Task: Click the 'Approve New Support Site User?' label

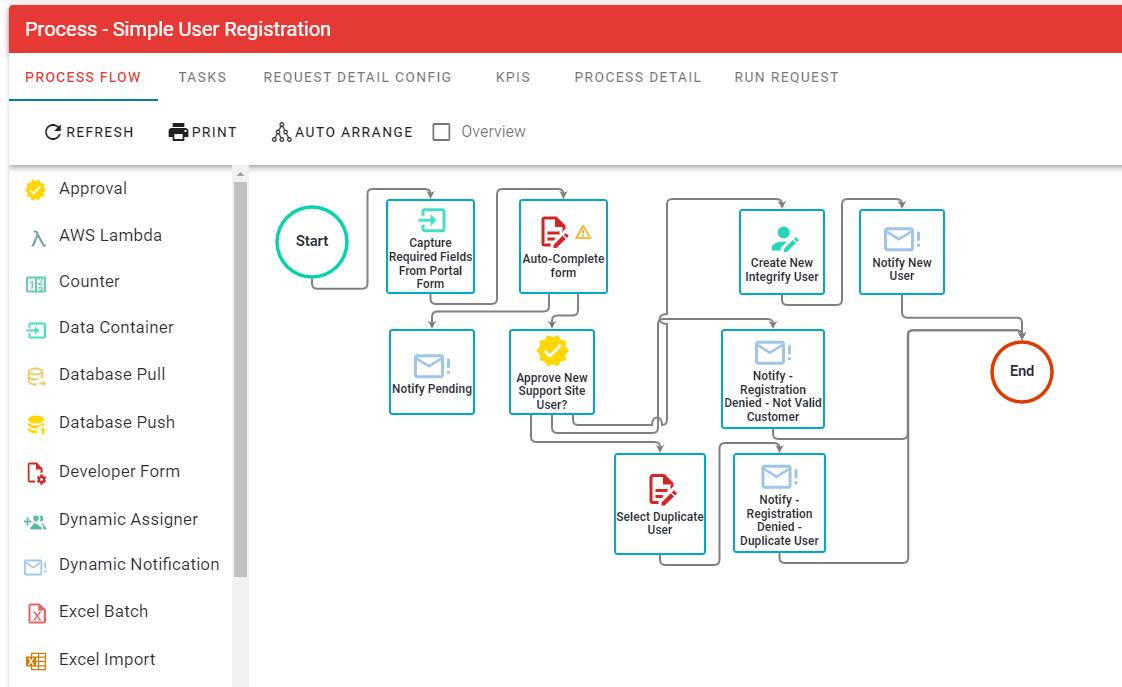Action: [x=552, y=391]
